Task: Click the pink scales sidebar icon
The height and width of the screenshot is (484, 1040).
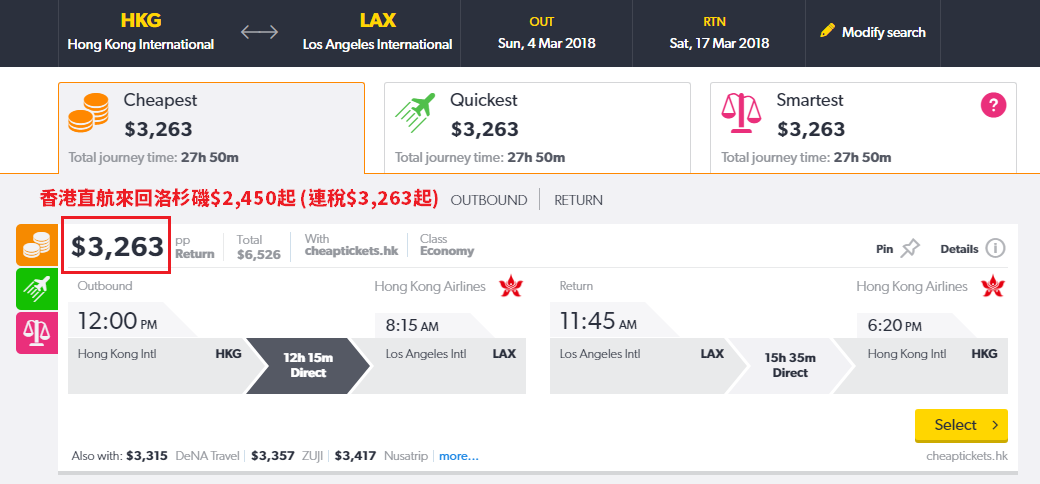Action: (x=37, y=333)
